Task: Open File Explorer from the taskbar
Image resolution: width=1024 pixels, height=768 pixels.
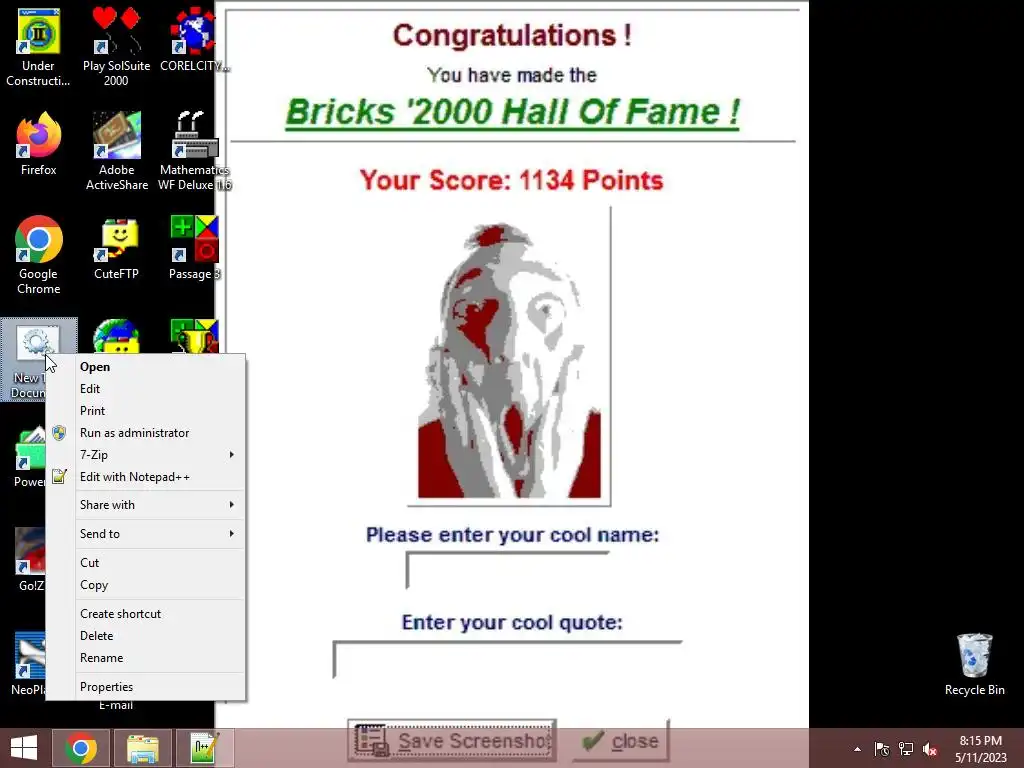Action: pos(142,748)
